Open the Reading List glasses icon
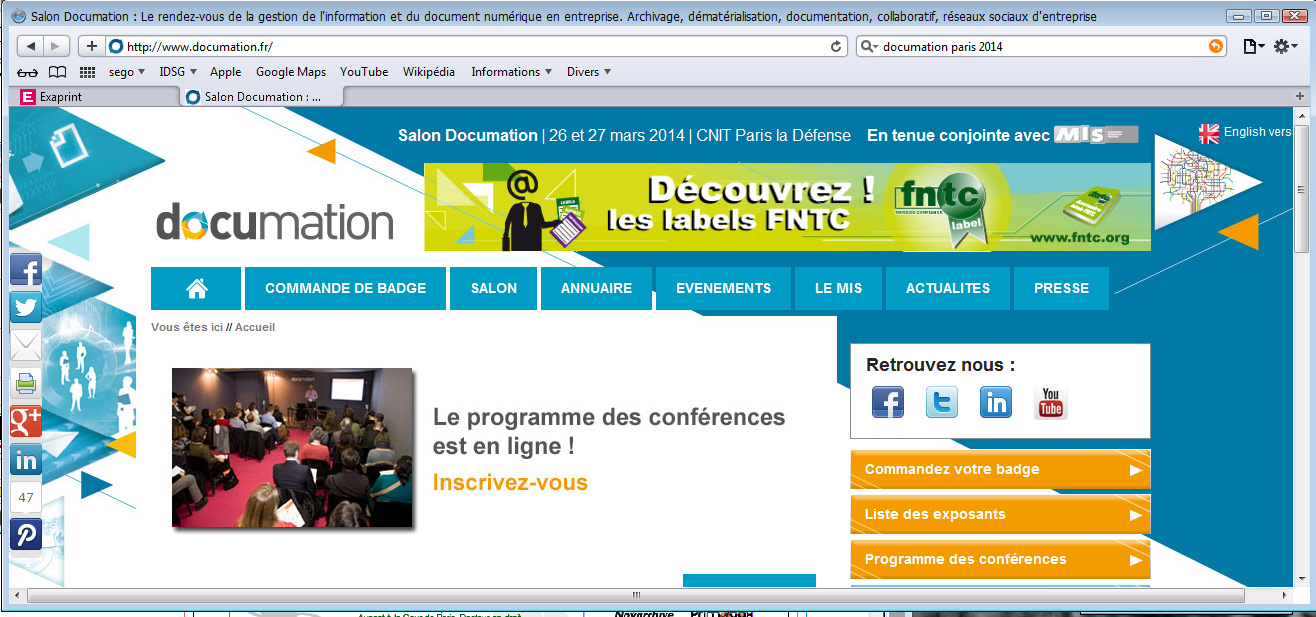Viewport: 1316px width, 617px height. pos(28,72)
